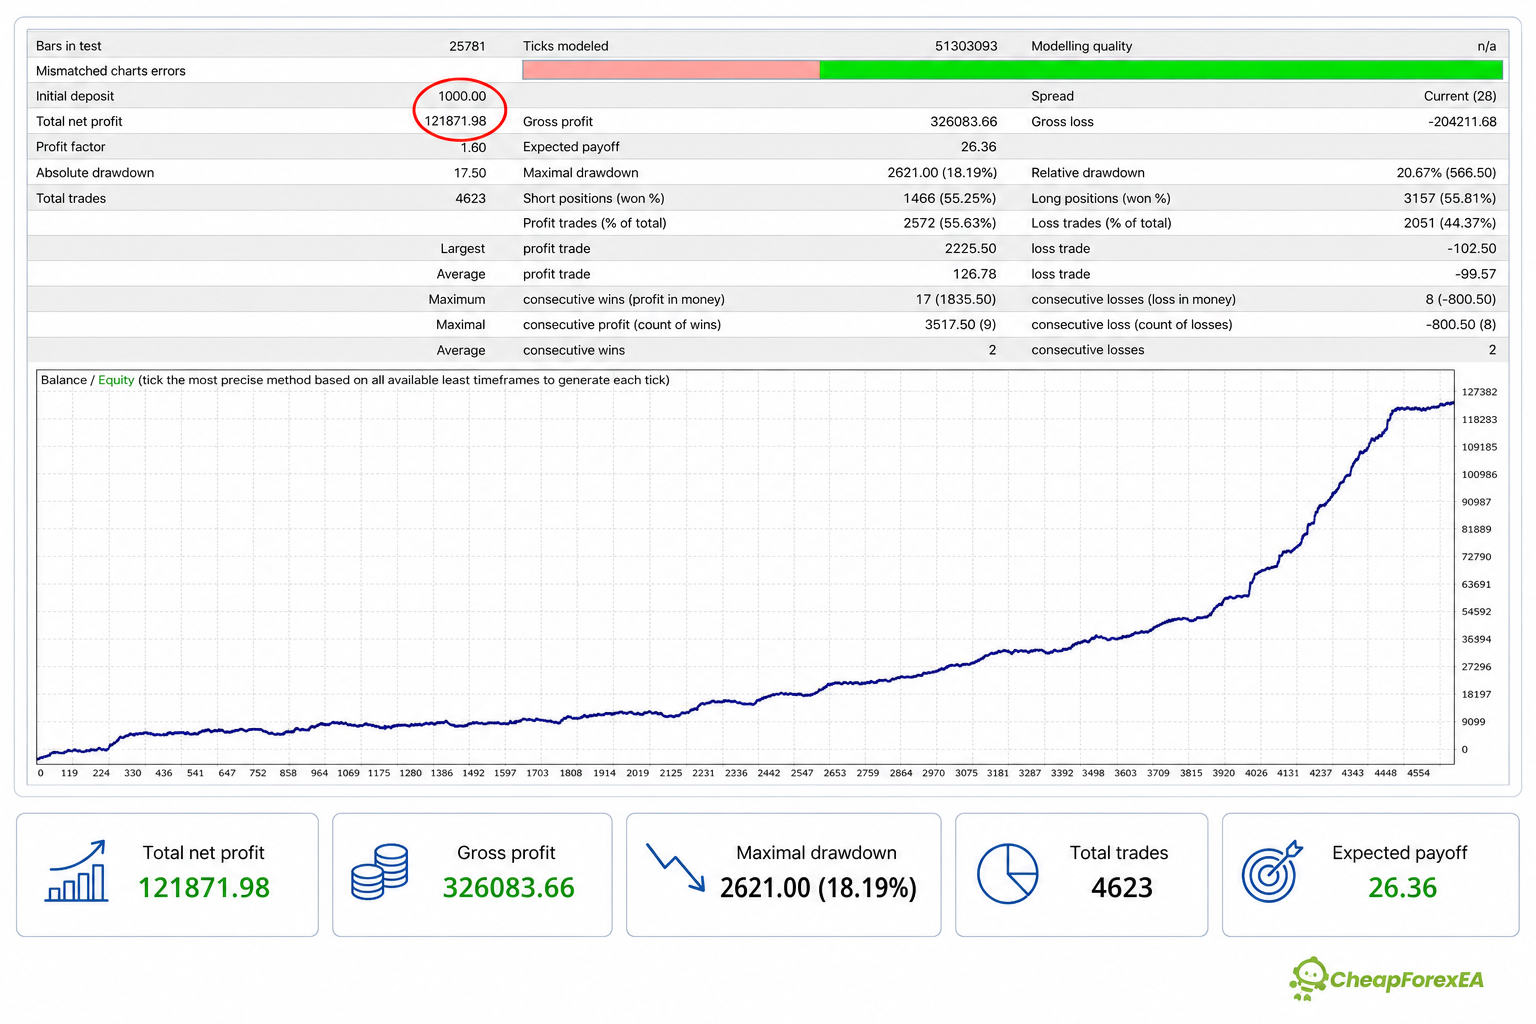The height and width of the screenshot is (1024, 1536).
Task: Select the Expected payoff value 26.36 in the table
Action: [x=979, y=147]
